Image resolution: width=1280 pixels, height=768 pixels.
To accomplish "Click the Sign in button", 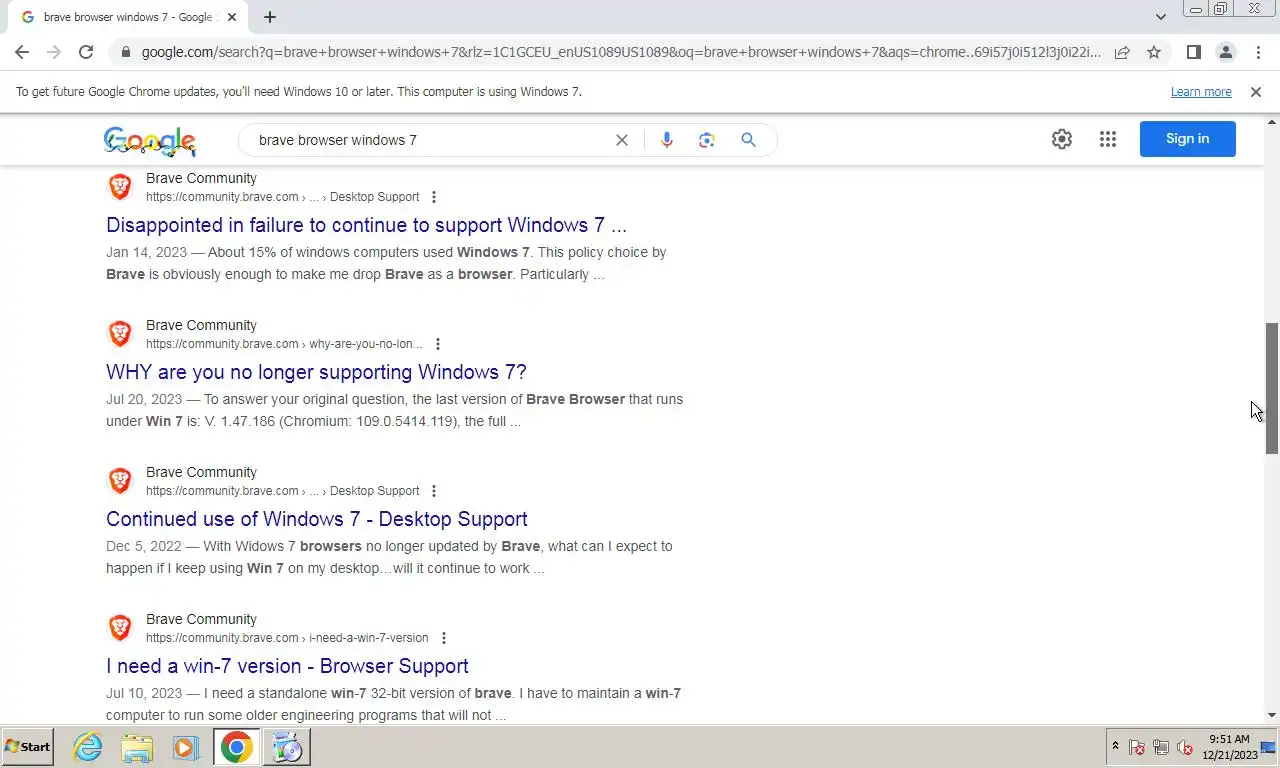I will [1188, 139].
